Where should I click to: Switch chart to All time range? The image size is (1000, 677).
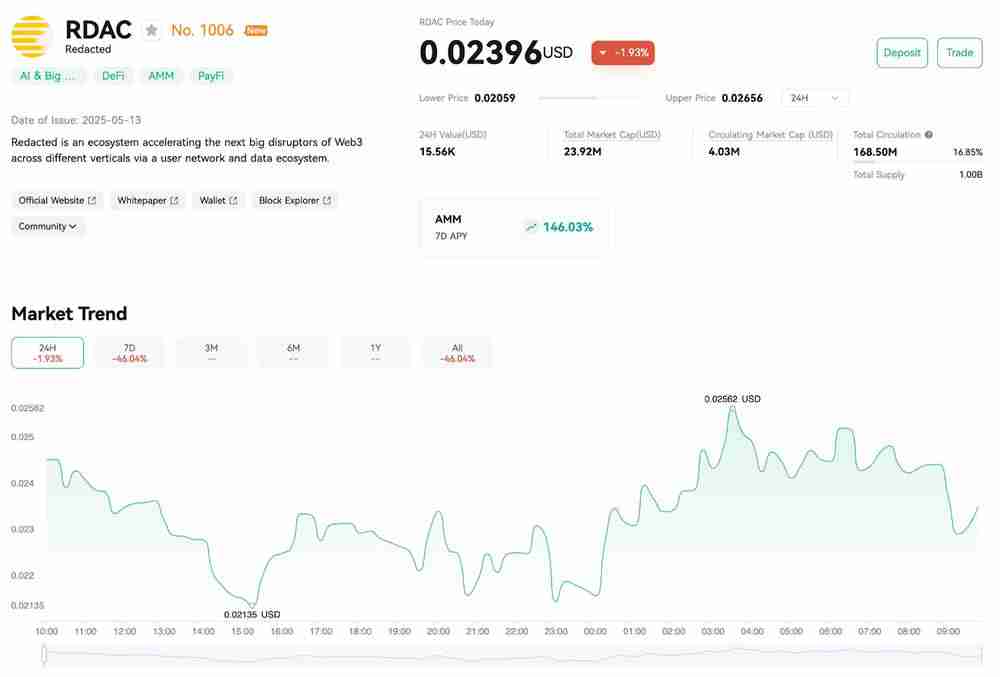[x=457, y=352]
